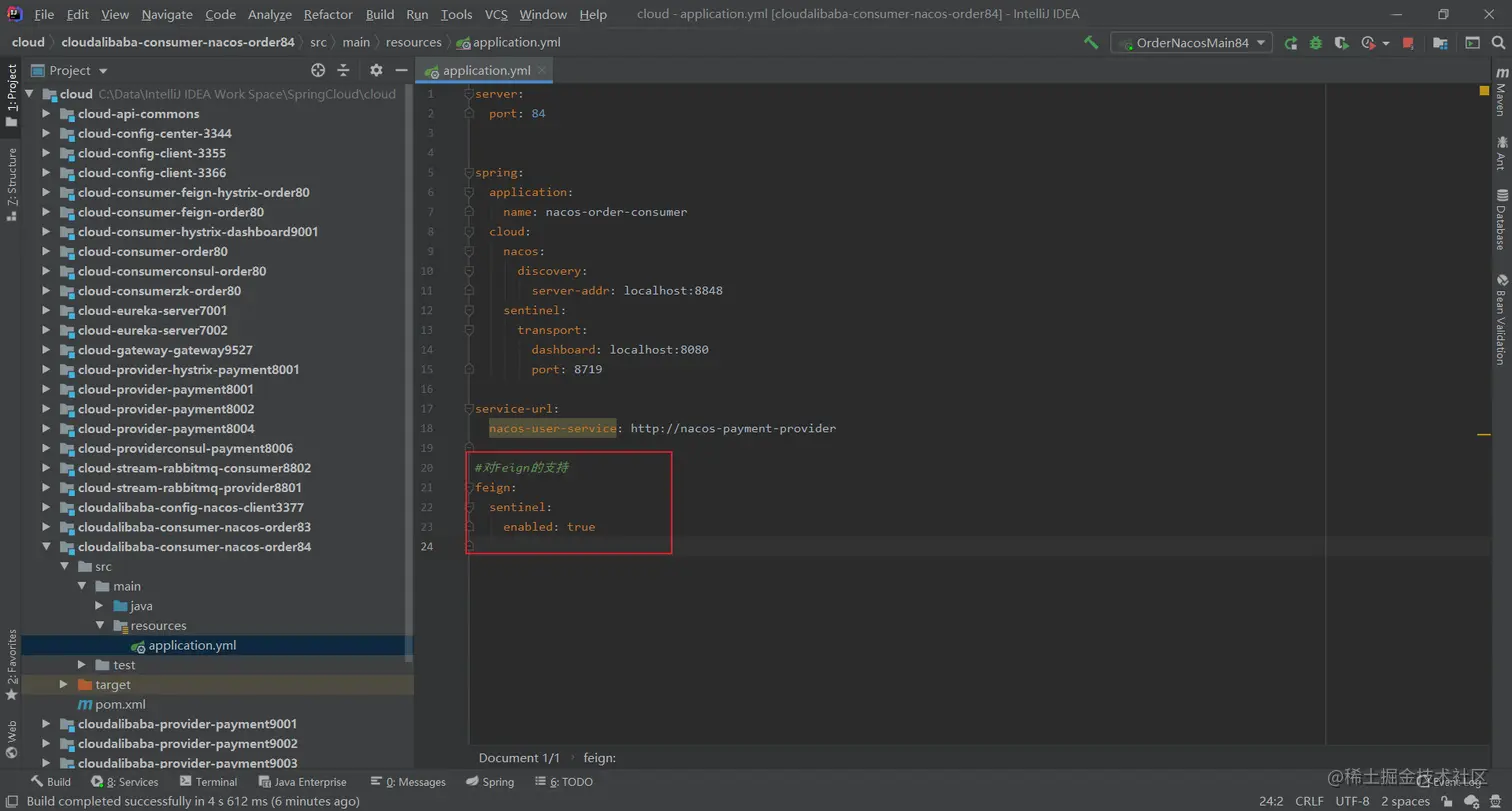Click the feign: breadcrumb below the editor

(x=600, y=758)
